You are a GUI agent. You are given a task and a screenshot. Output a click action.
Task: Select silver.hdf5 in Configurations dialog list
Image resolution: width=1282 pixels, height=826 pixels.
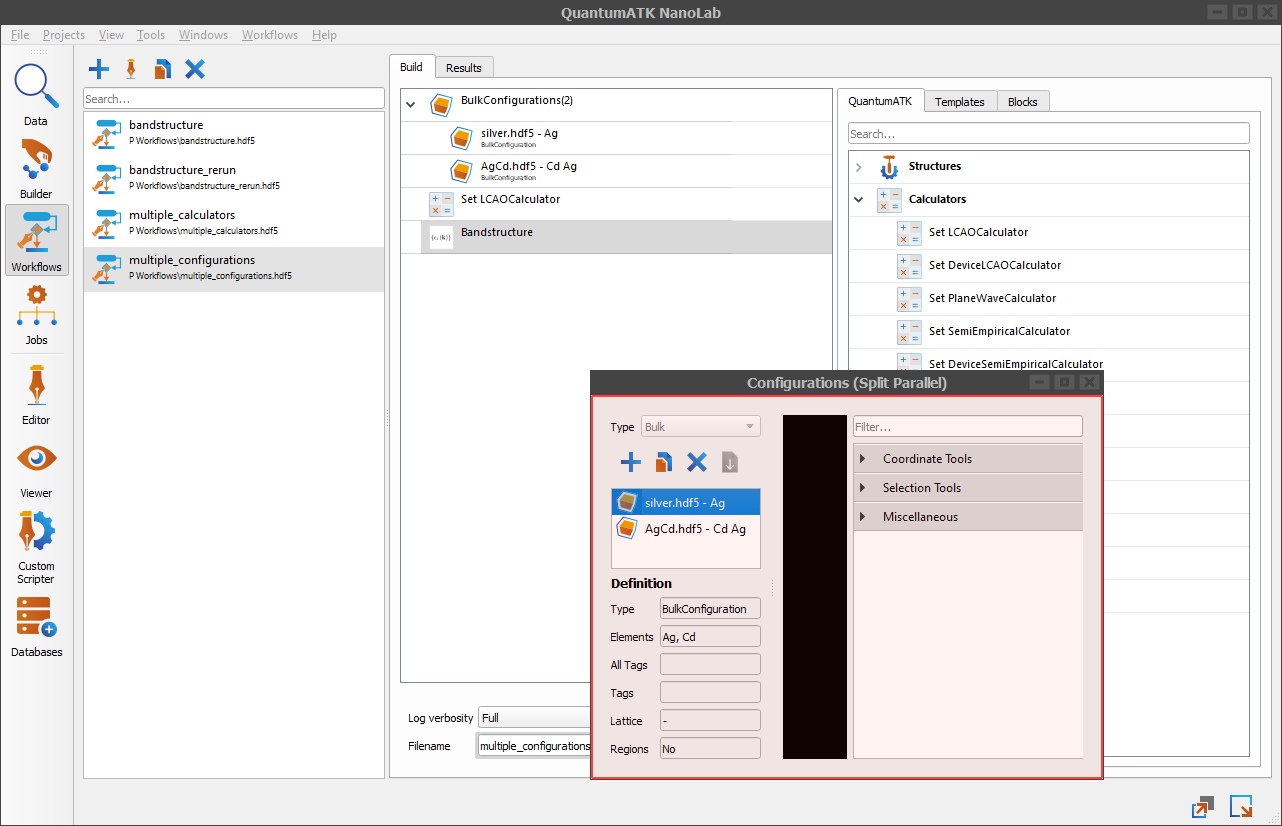pos(686,503)
